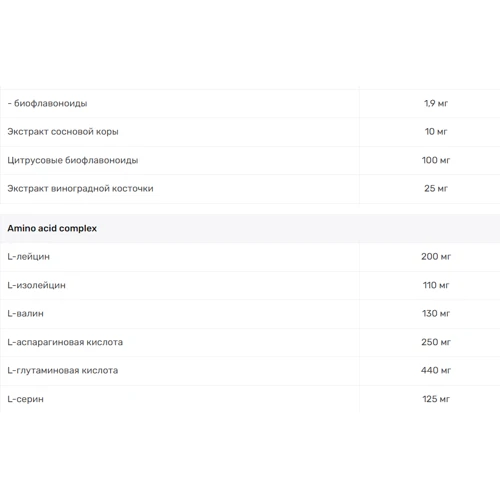The image size is (500, 500).
Task: Click L-глутаминовая кислота label
Action: pos(63,371)
